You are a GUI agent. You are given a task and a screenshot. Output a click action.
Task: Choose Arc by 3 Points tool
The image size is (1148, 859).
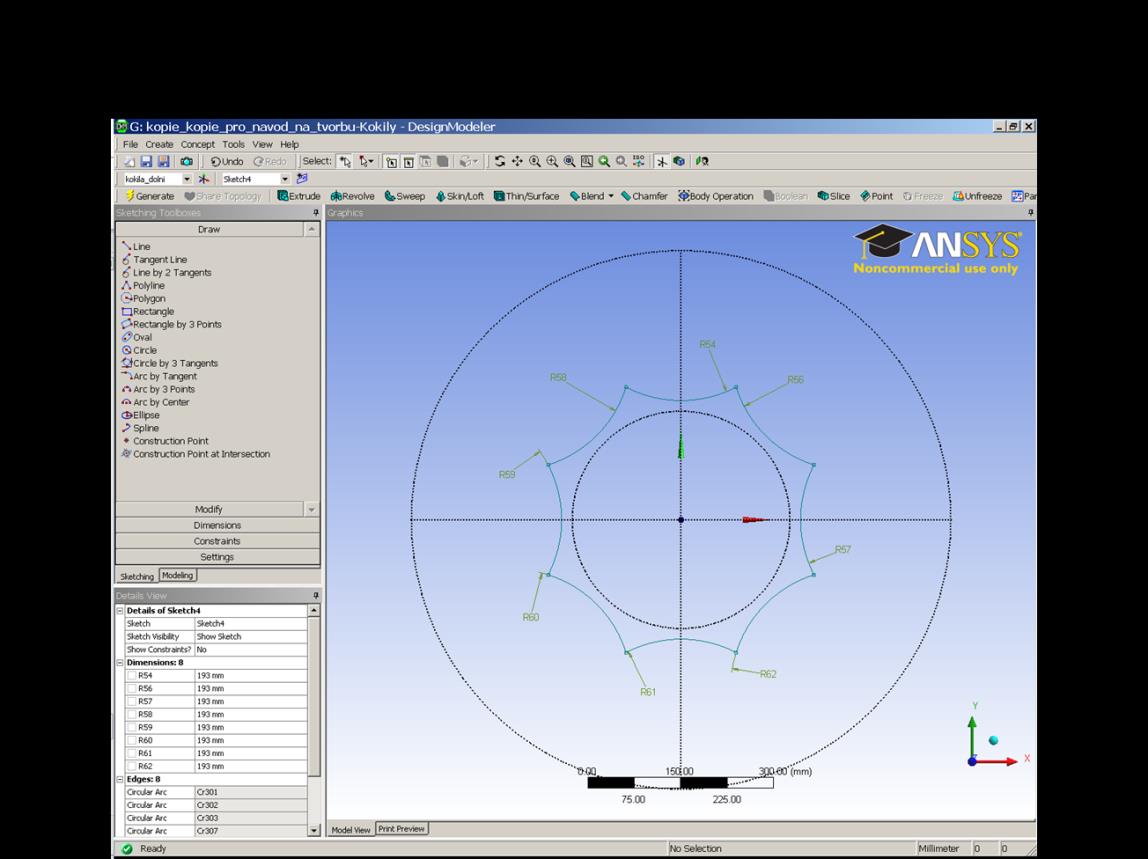click(x=159, y=390)
